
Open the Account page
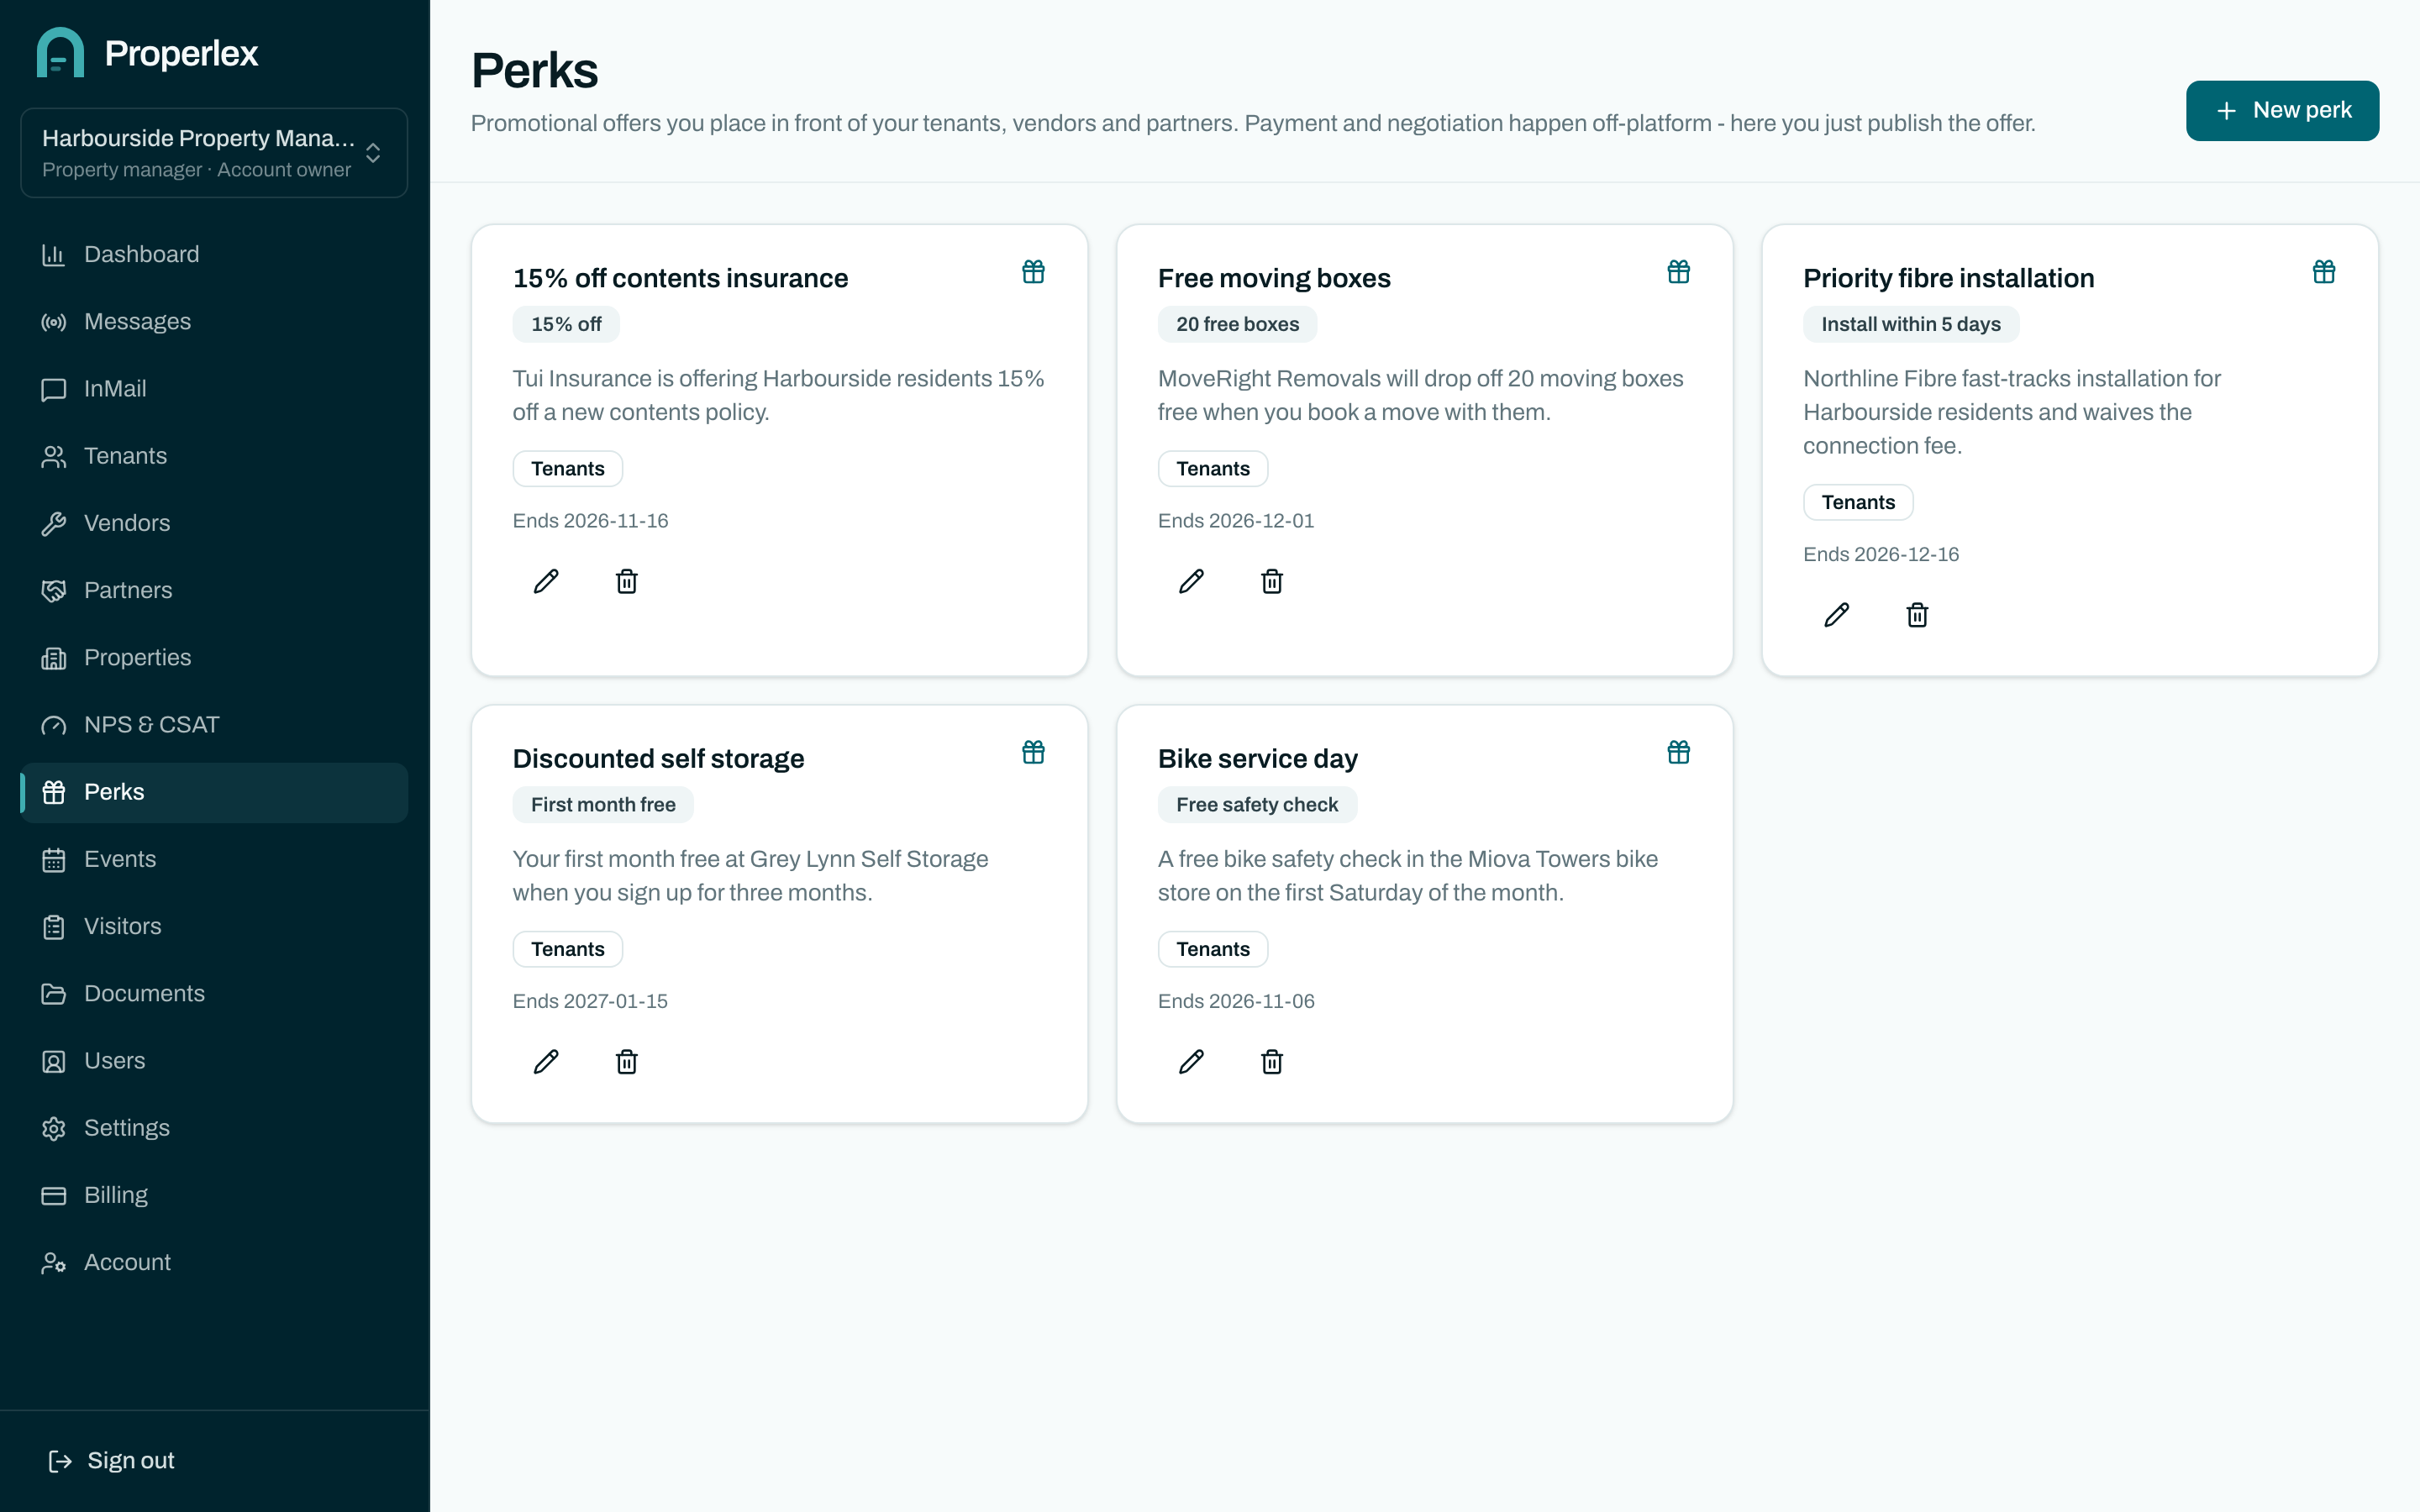coord(214,1262)
